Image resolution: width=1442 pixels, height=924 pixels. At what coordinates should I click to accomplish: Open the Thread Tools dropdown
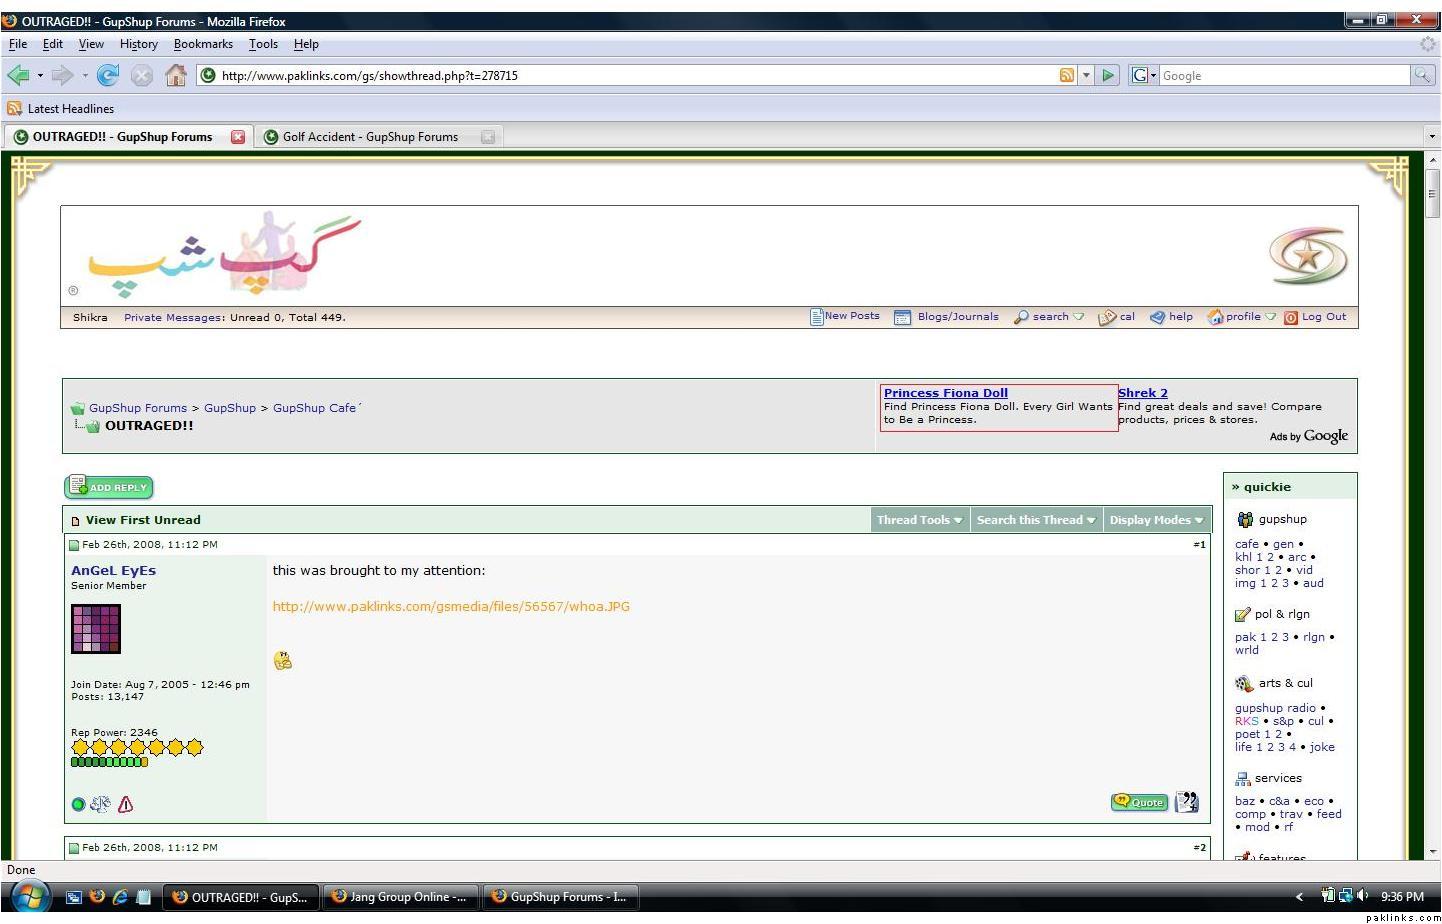[919, 520]
